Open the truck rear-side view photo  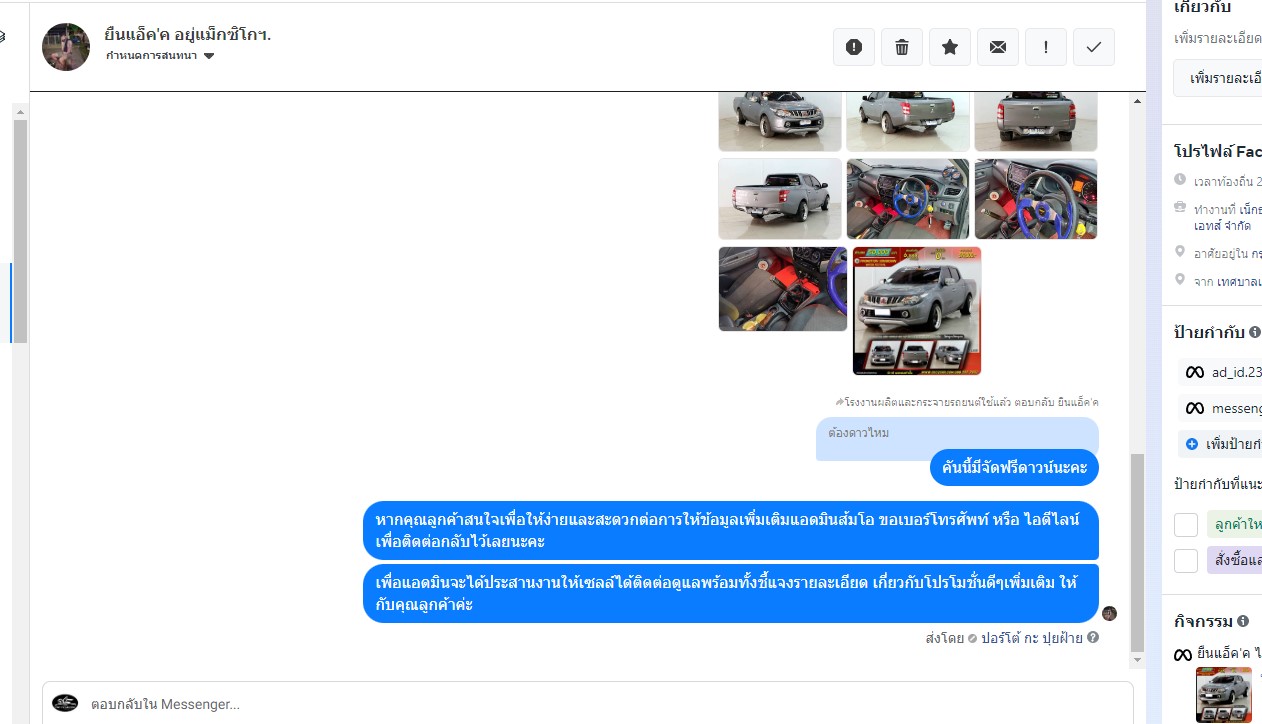[x=780, y=199]
